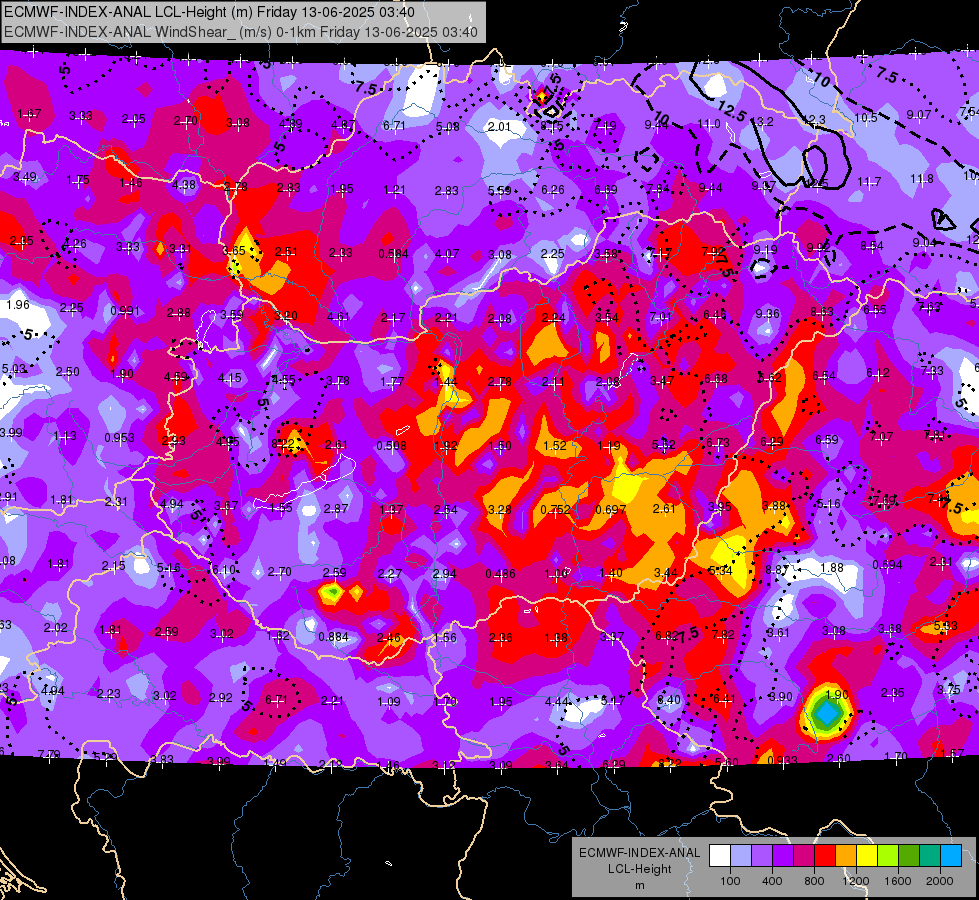The width and height of the screenshot is (979, 900).
Task: Click grid value 9.36
Action: point(767,314)
